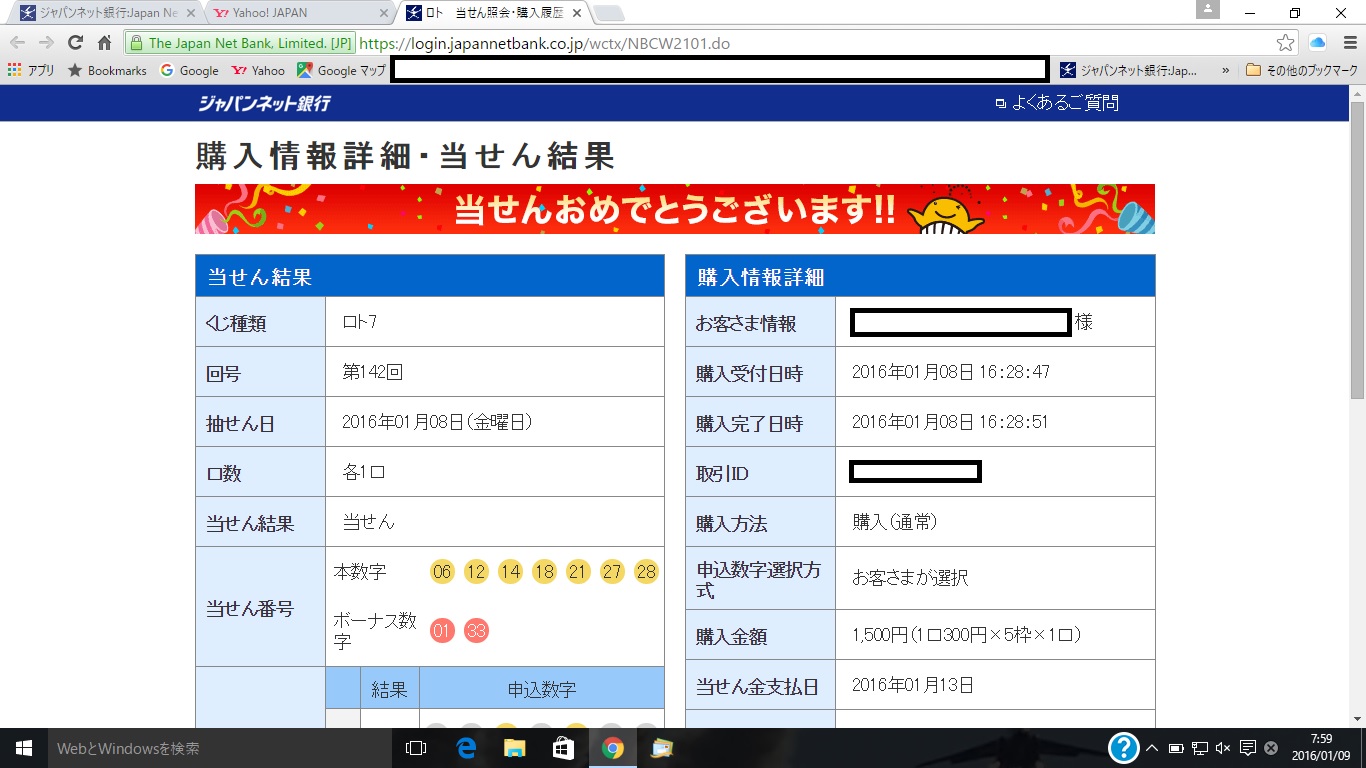Viewport: 1366px width, 768px height.
Task: Click the 購入(通常) purchase method value
Action: tap(895, 522)
